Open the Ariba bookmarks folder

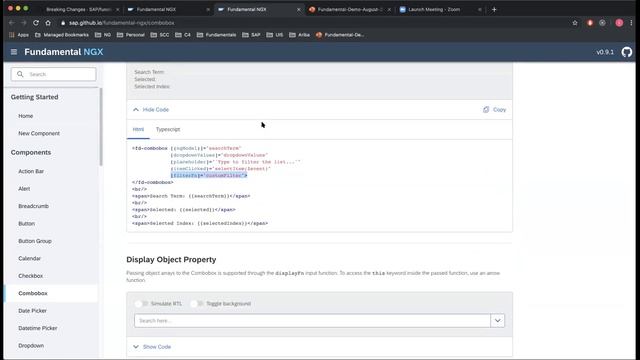(x=300, y=35)
